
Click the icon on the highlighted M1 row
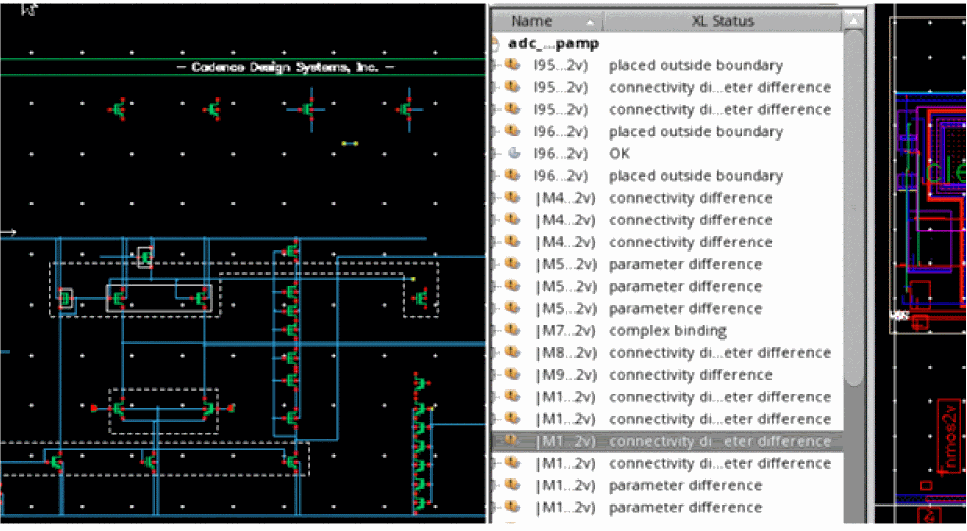(x=513, y=441)
